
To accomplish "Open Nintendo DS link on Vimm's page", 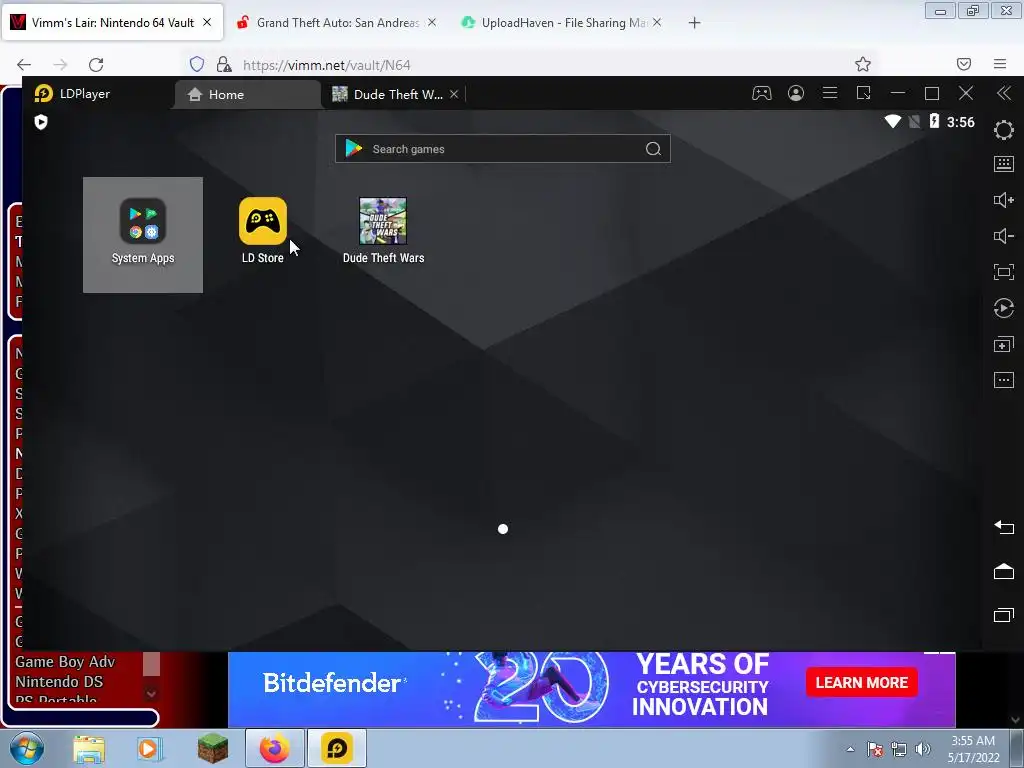I will (x=59, y=682).
